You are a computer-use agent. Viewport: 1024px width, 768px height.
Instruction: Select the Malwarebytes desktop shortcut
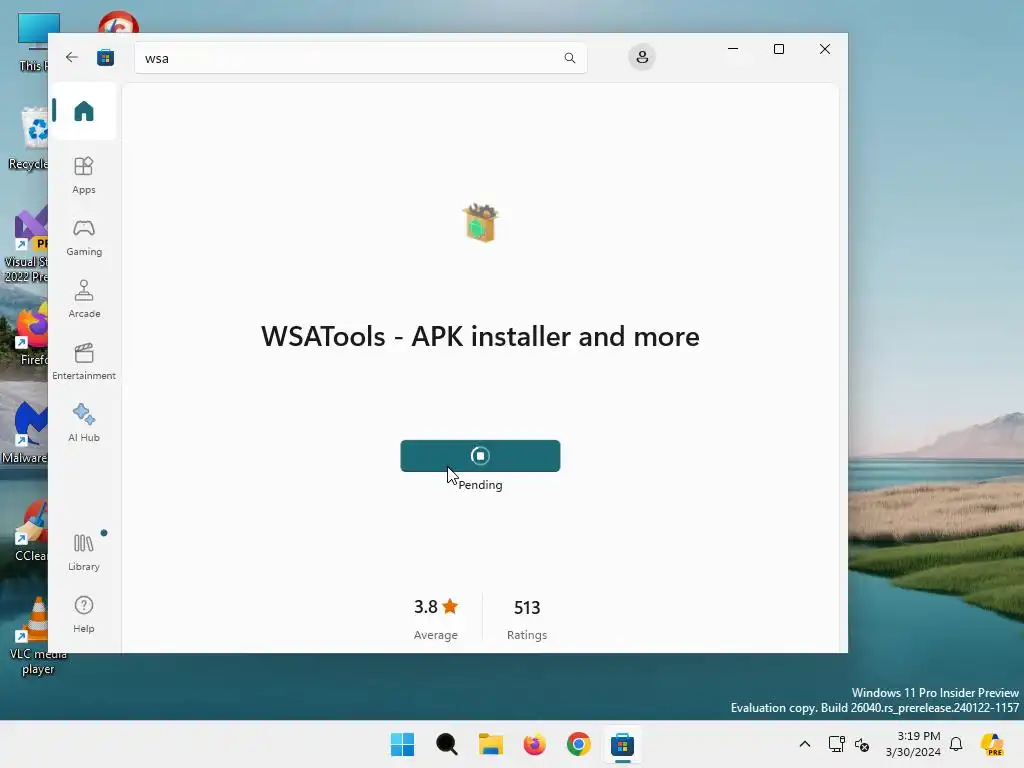[26, 431]
